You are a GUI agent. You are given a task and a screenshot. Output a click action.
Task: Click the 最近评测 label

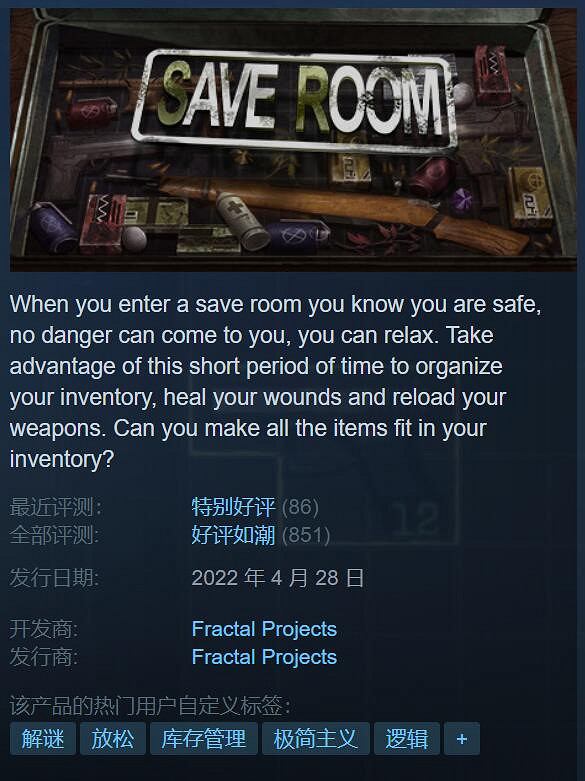tap(55, 507)
